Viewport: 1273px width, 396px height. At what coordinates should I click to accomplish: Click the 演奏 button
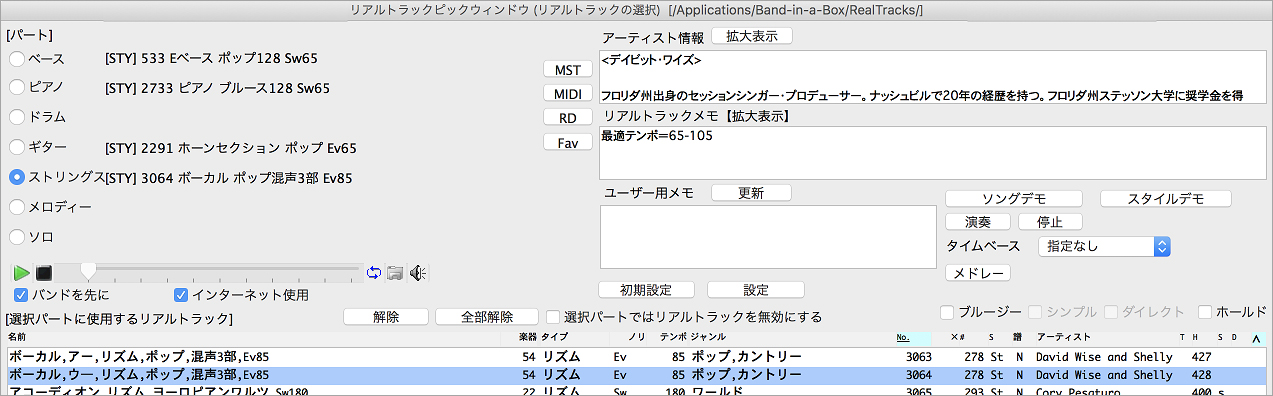pos(977,222)
